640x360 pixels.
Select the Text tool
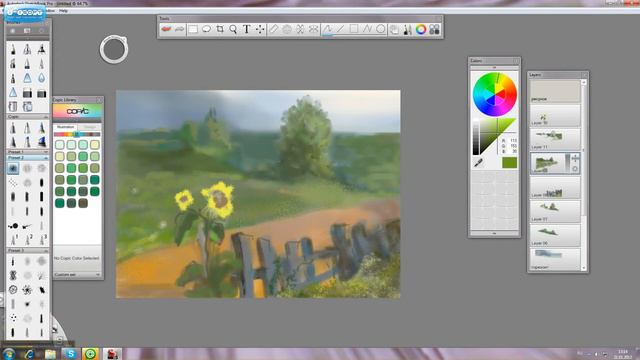247,29
